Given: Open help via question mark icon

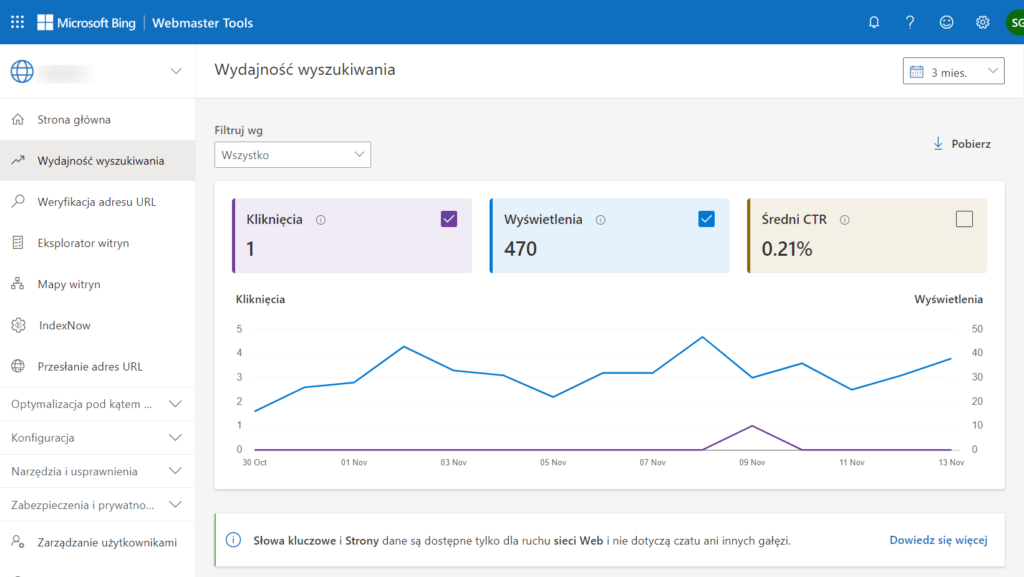Looking at the screenshot, I should 910,22.
